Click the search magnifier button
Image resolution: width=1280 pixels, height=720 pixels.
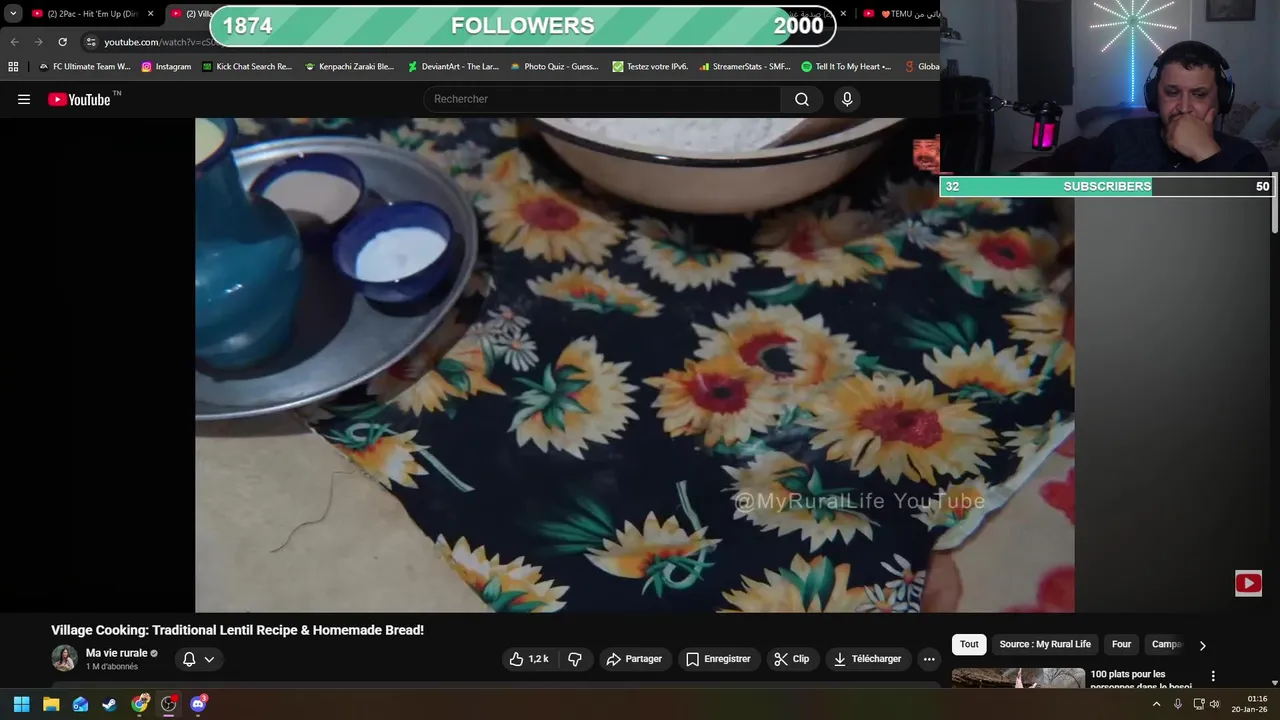[x=802, y=99]
